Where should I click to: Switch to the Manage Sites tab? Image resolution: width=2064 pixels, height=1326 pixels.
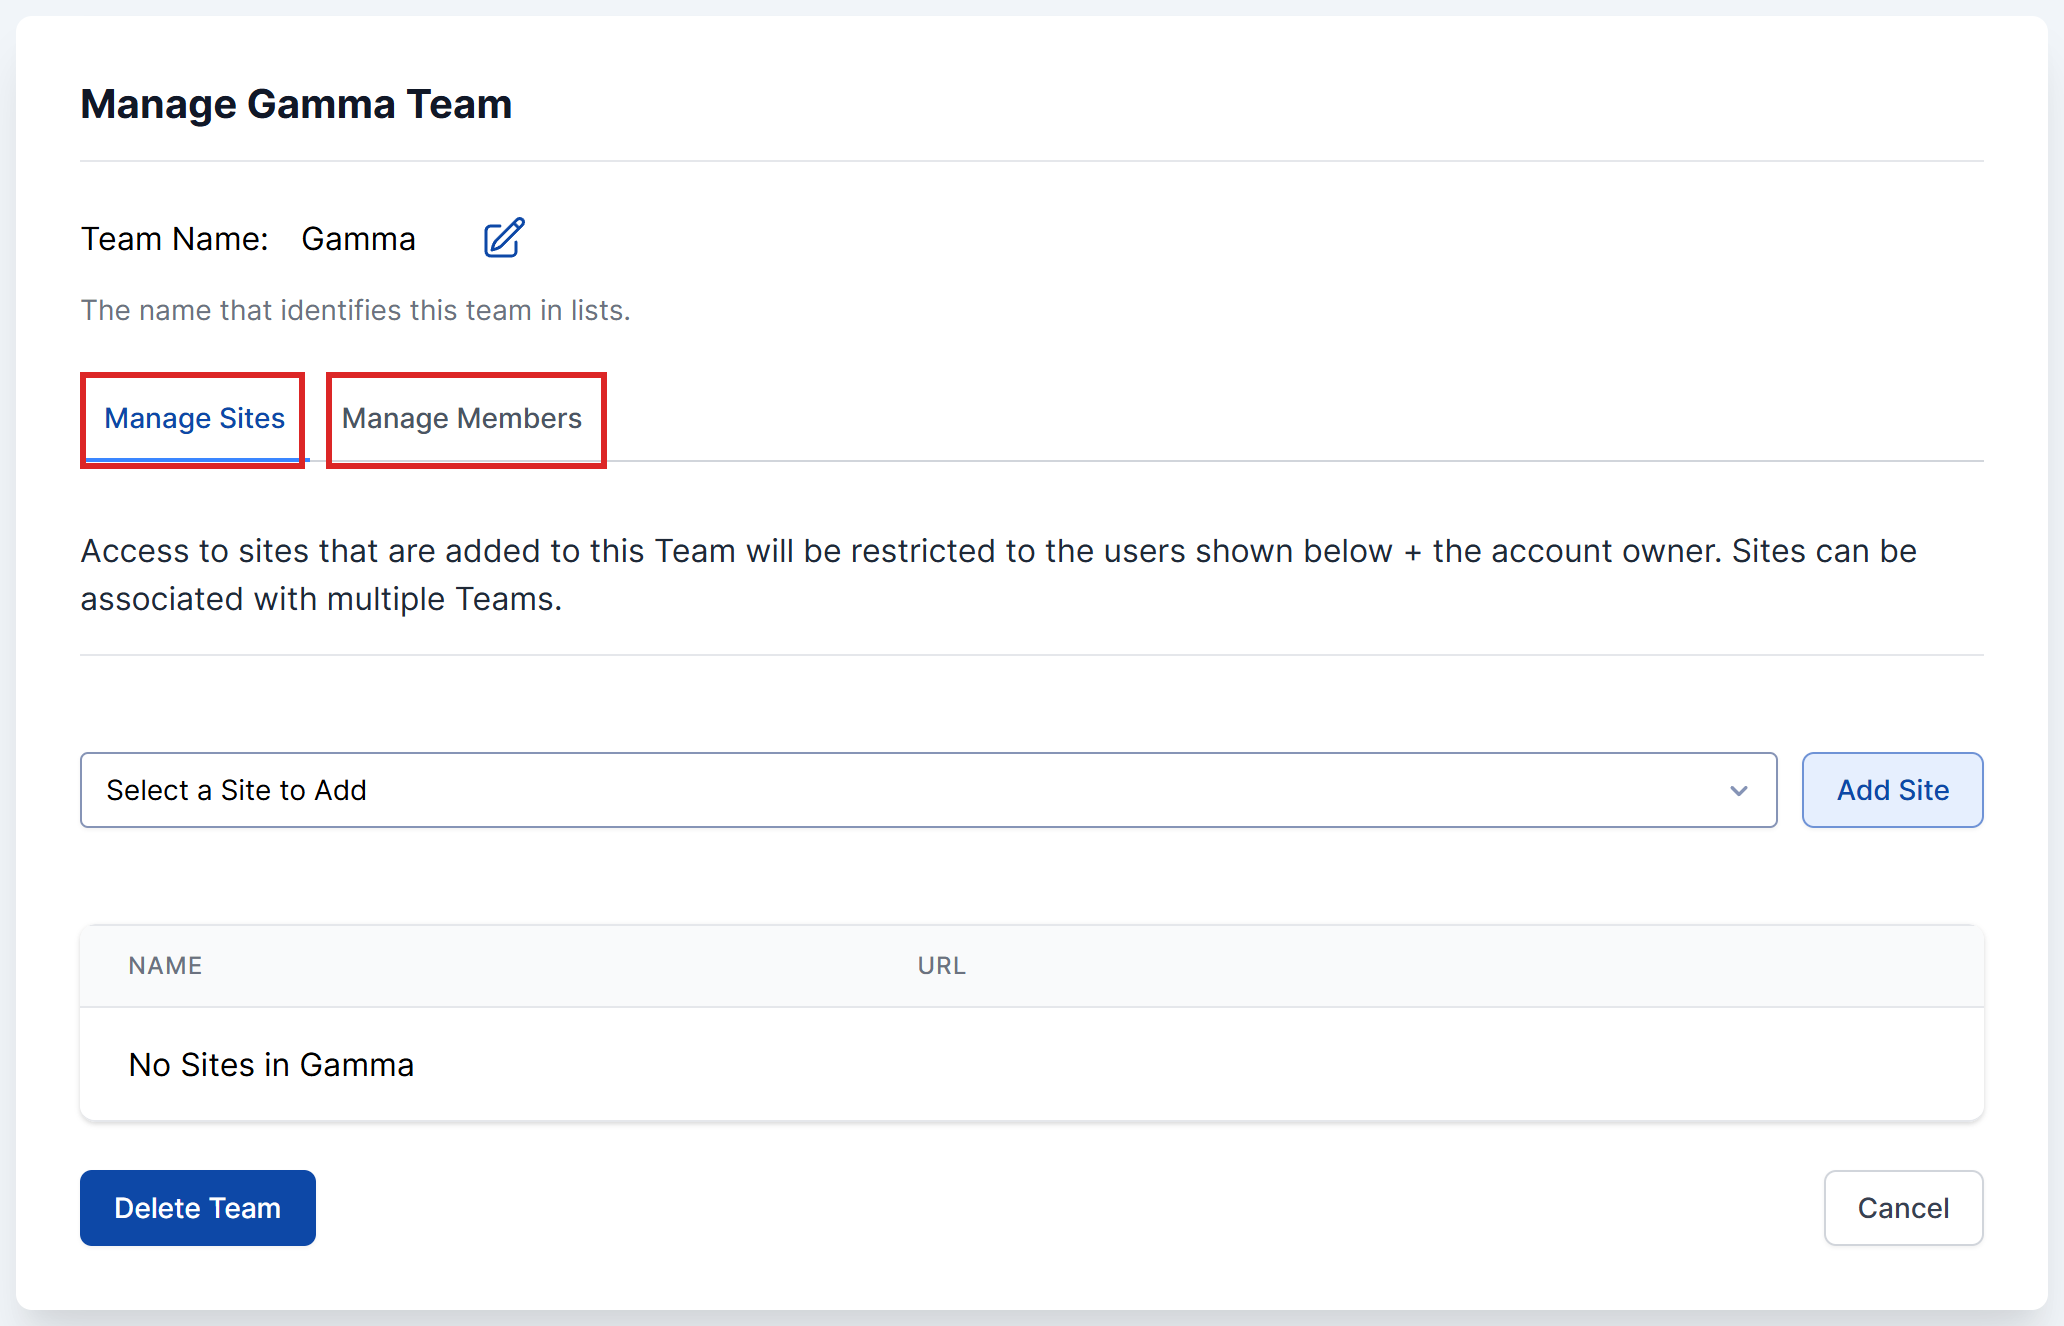tap(194, 419)
